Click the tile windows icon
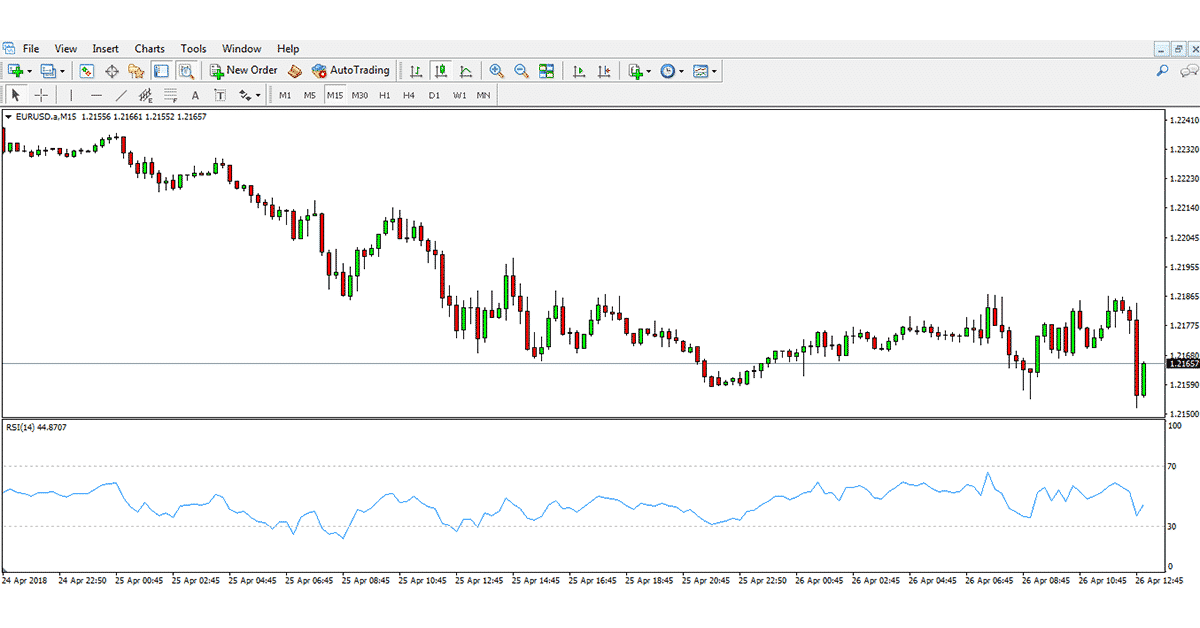This screenshot has width=1200, height=628. click(x=547, y=71)
